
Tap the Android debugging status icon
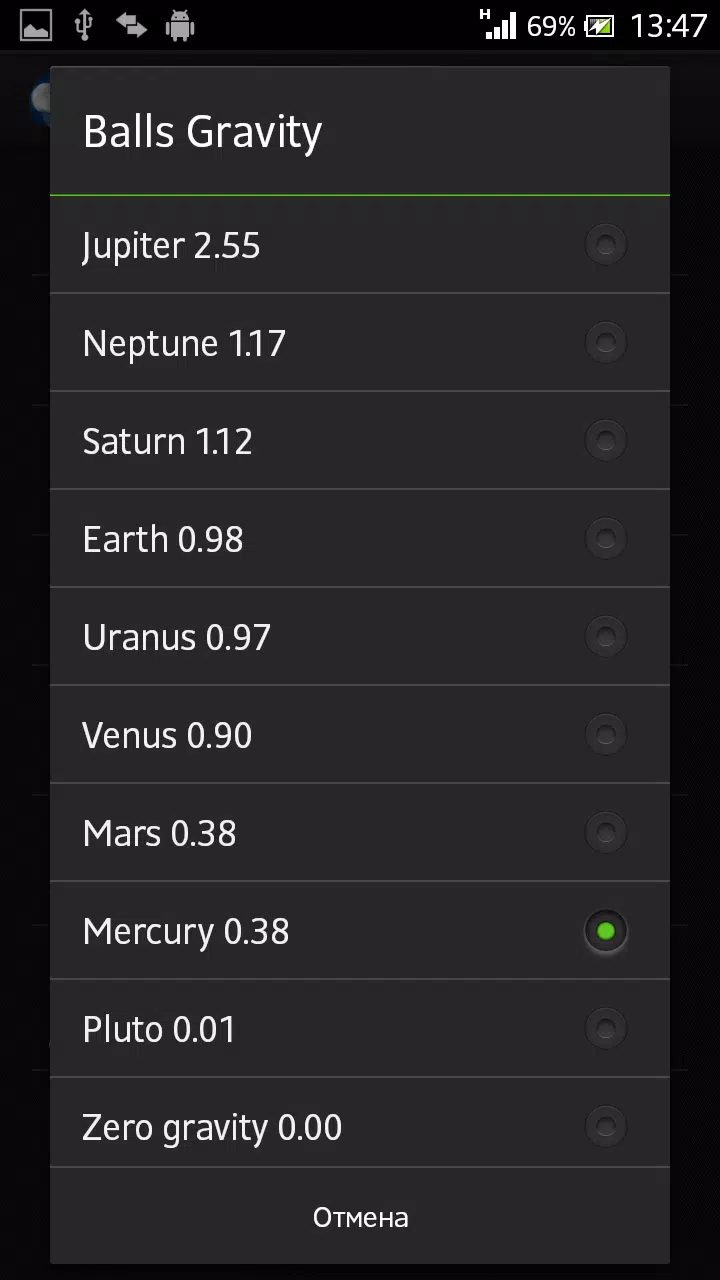pyautogui.click(x=180, y=26)
